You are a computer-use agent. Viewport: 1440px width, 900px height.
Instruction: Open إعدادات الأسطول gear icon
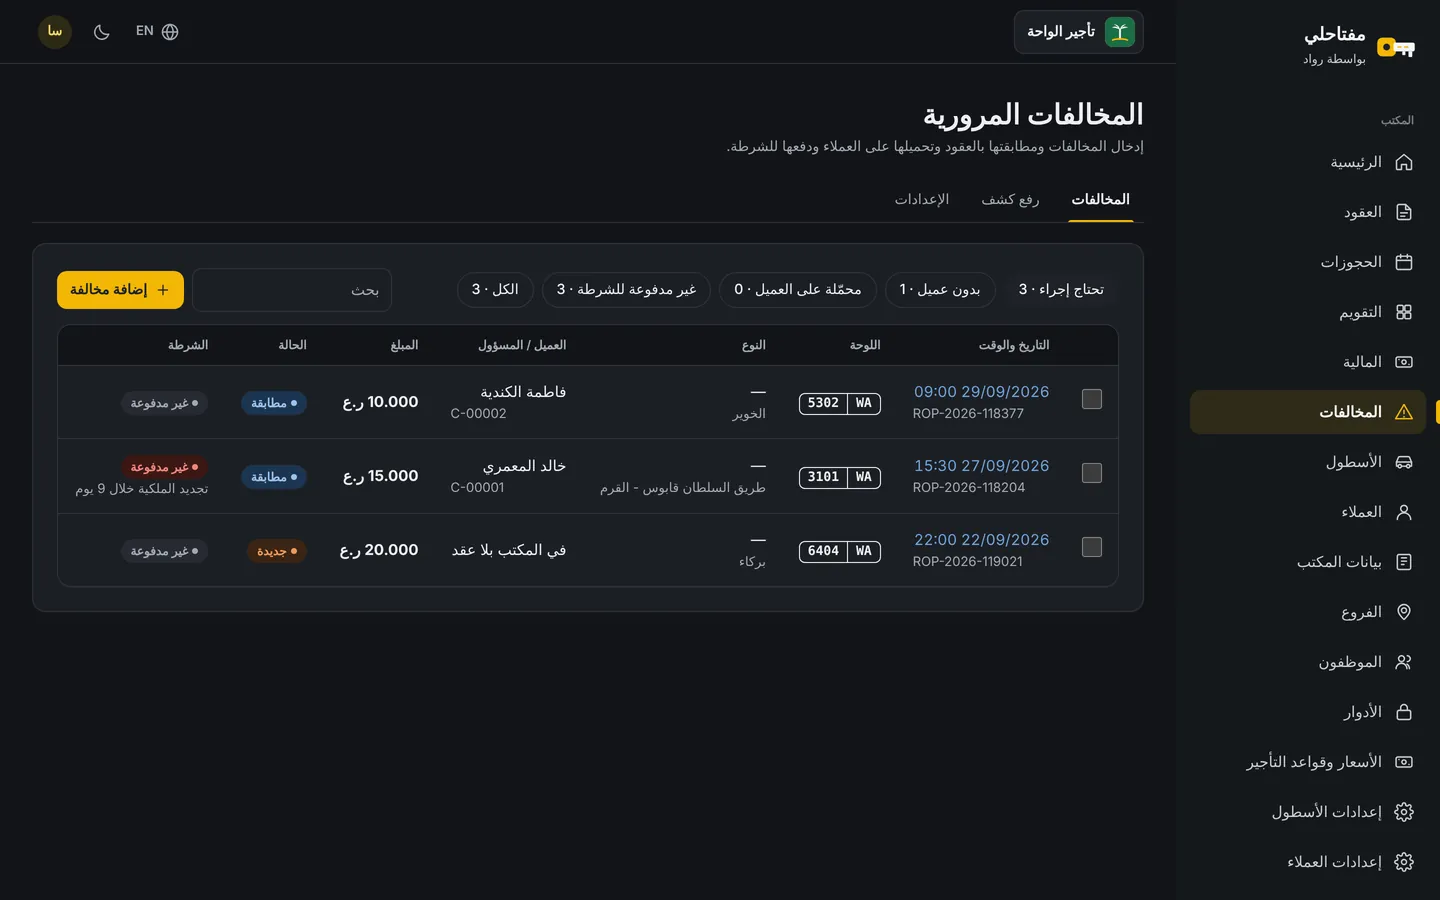1404,812
